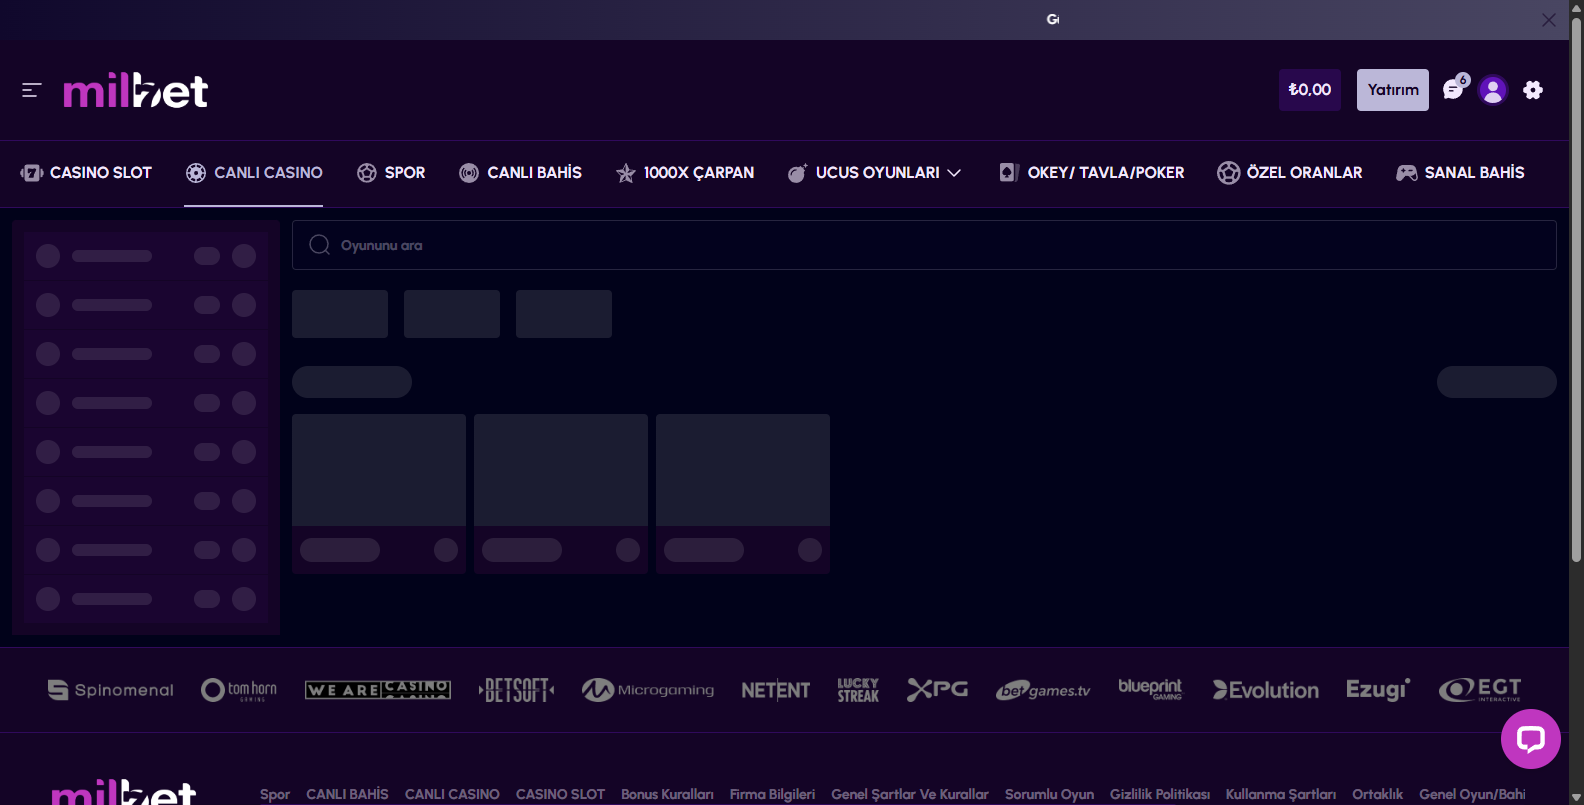This screenshot has height=805, width=1584.
Task: Open the Casino Slot tab
Action: [x=86, y=173]
